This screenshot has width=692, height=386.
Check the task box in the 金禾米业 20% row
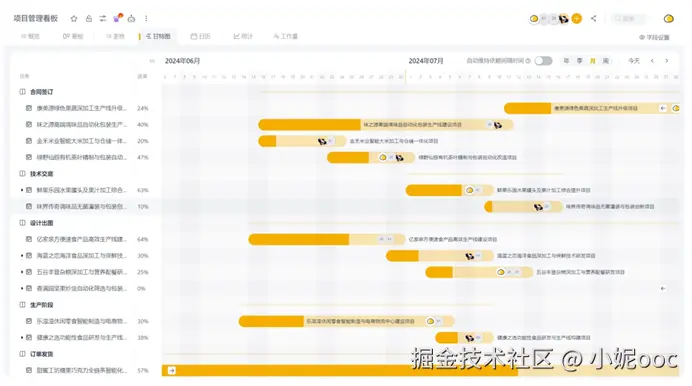29,141
